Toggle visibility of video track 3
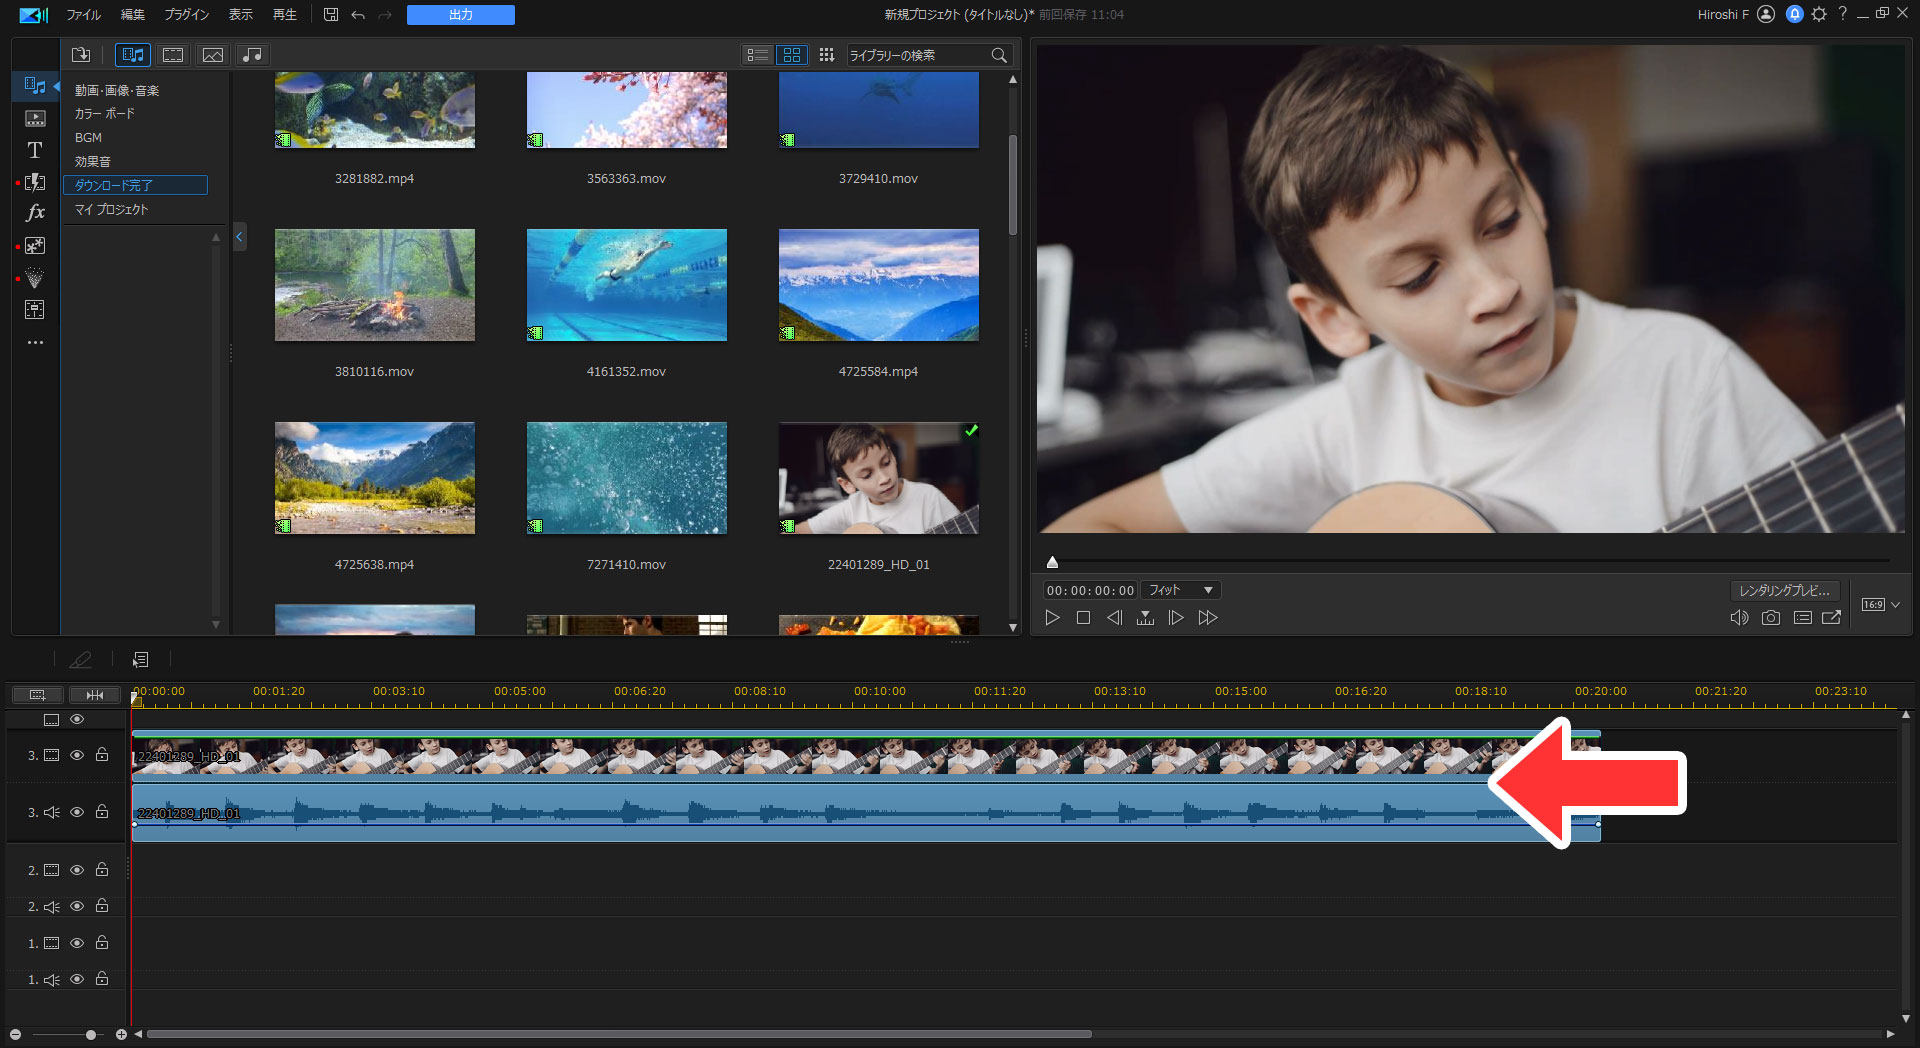Image resolution: width=1920 pixels, height=1048 pixels. tap(77, 755)
